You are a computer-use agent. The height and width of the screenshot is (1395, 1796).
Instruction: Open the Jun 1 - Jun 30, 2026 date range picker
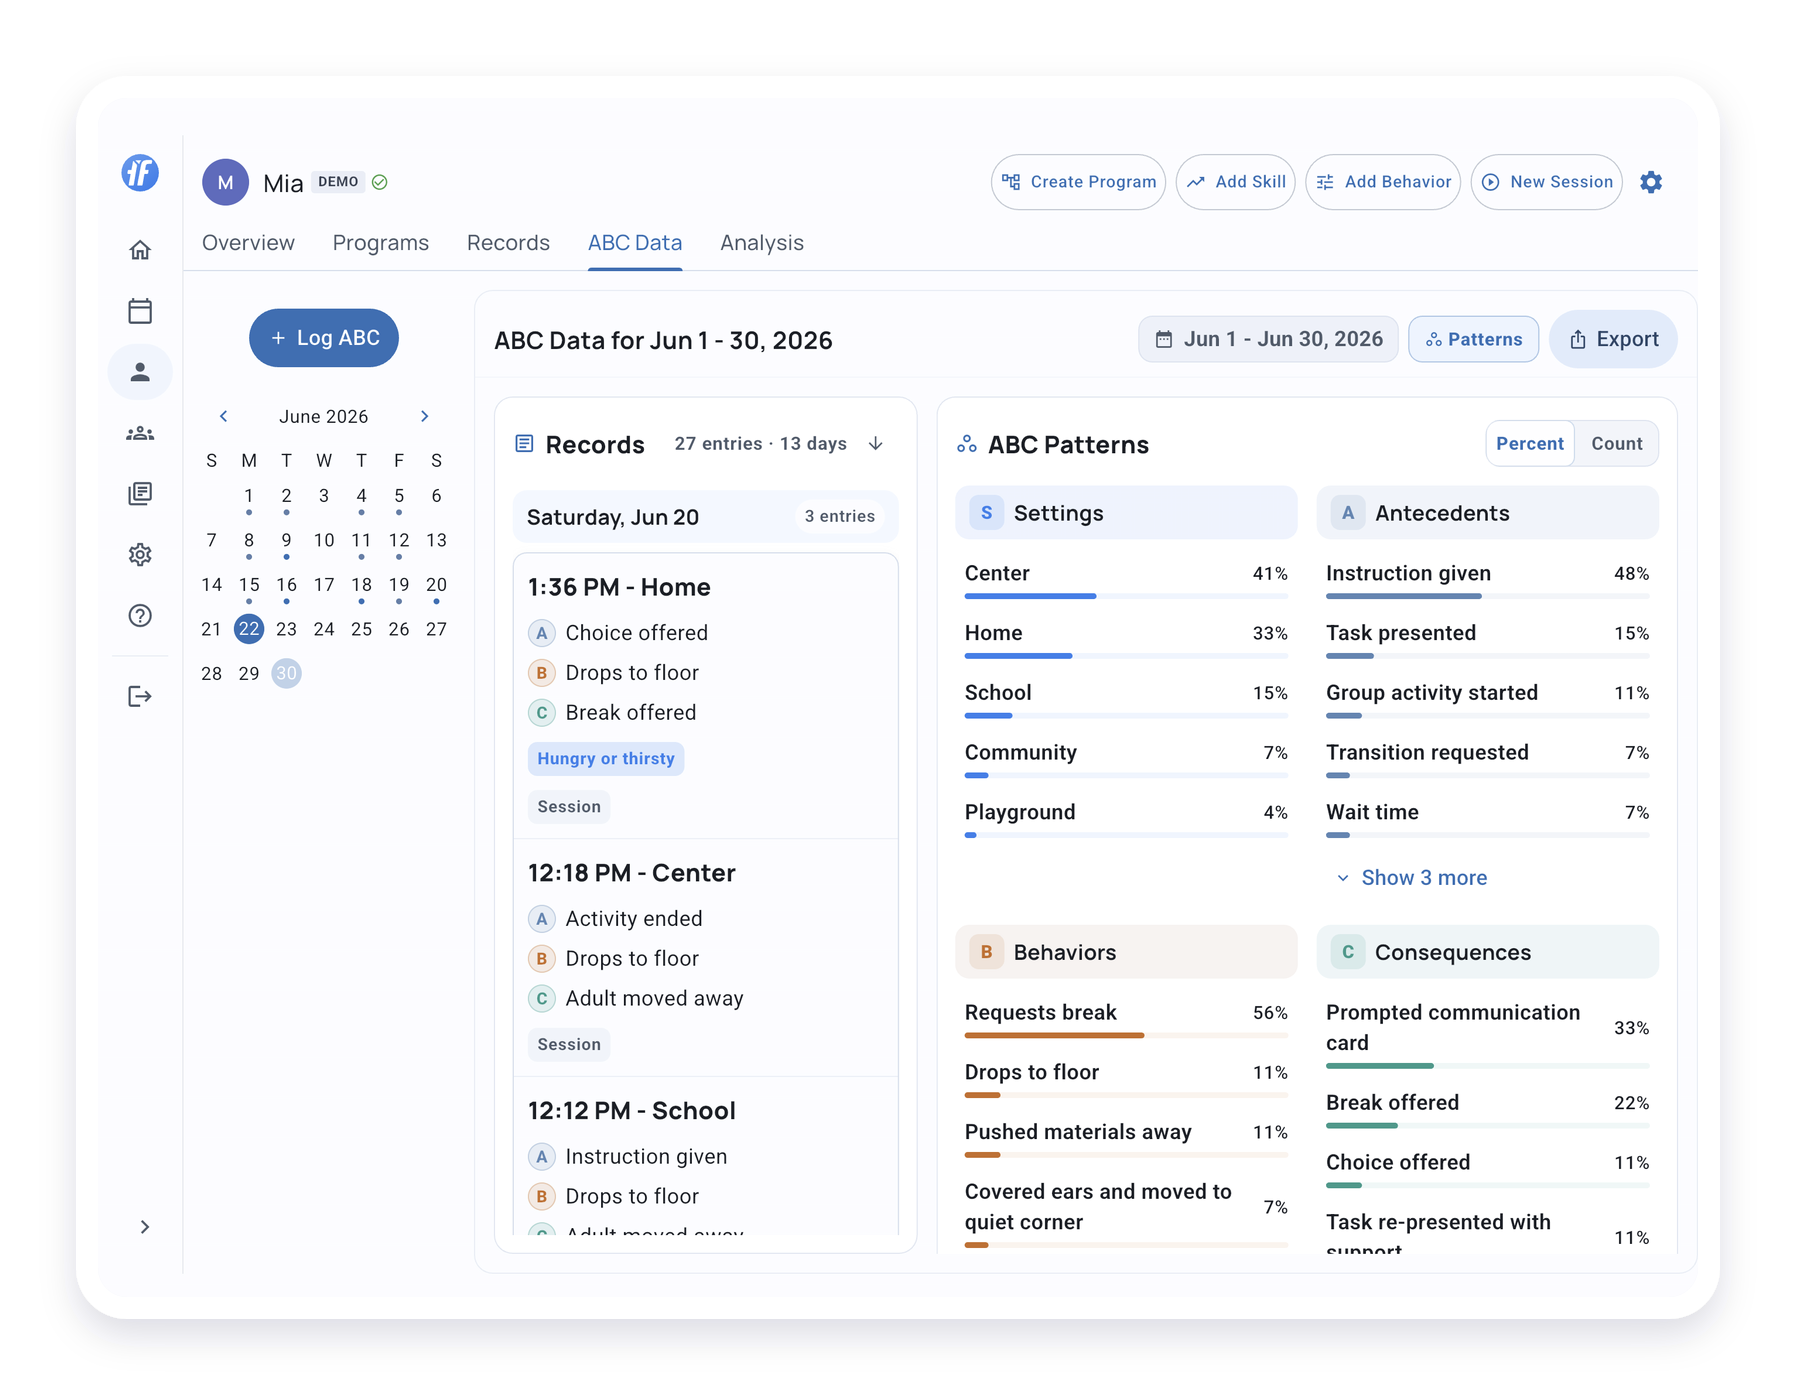(x=1268, y=339)
